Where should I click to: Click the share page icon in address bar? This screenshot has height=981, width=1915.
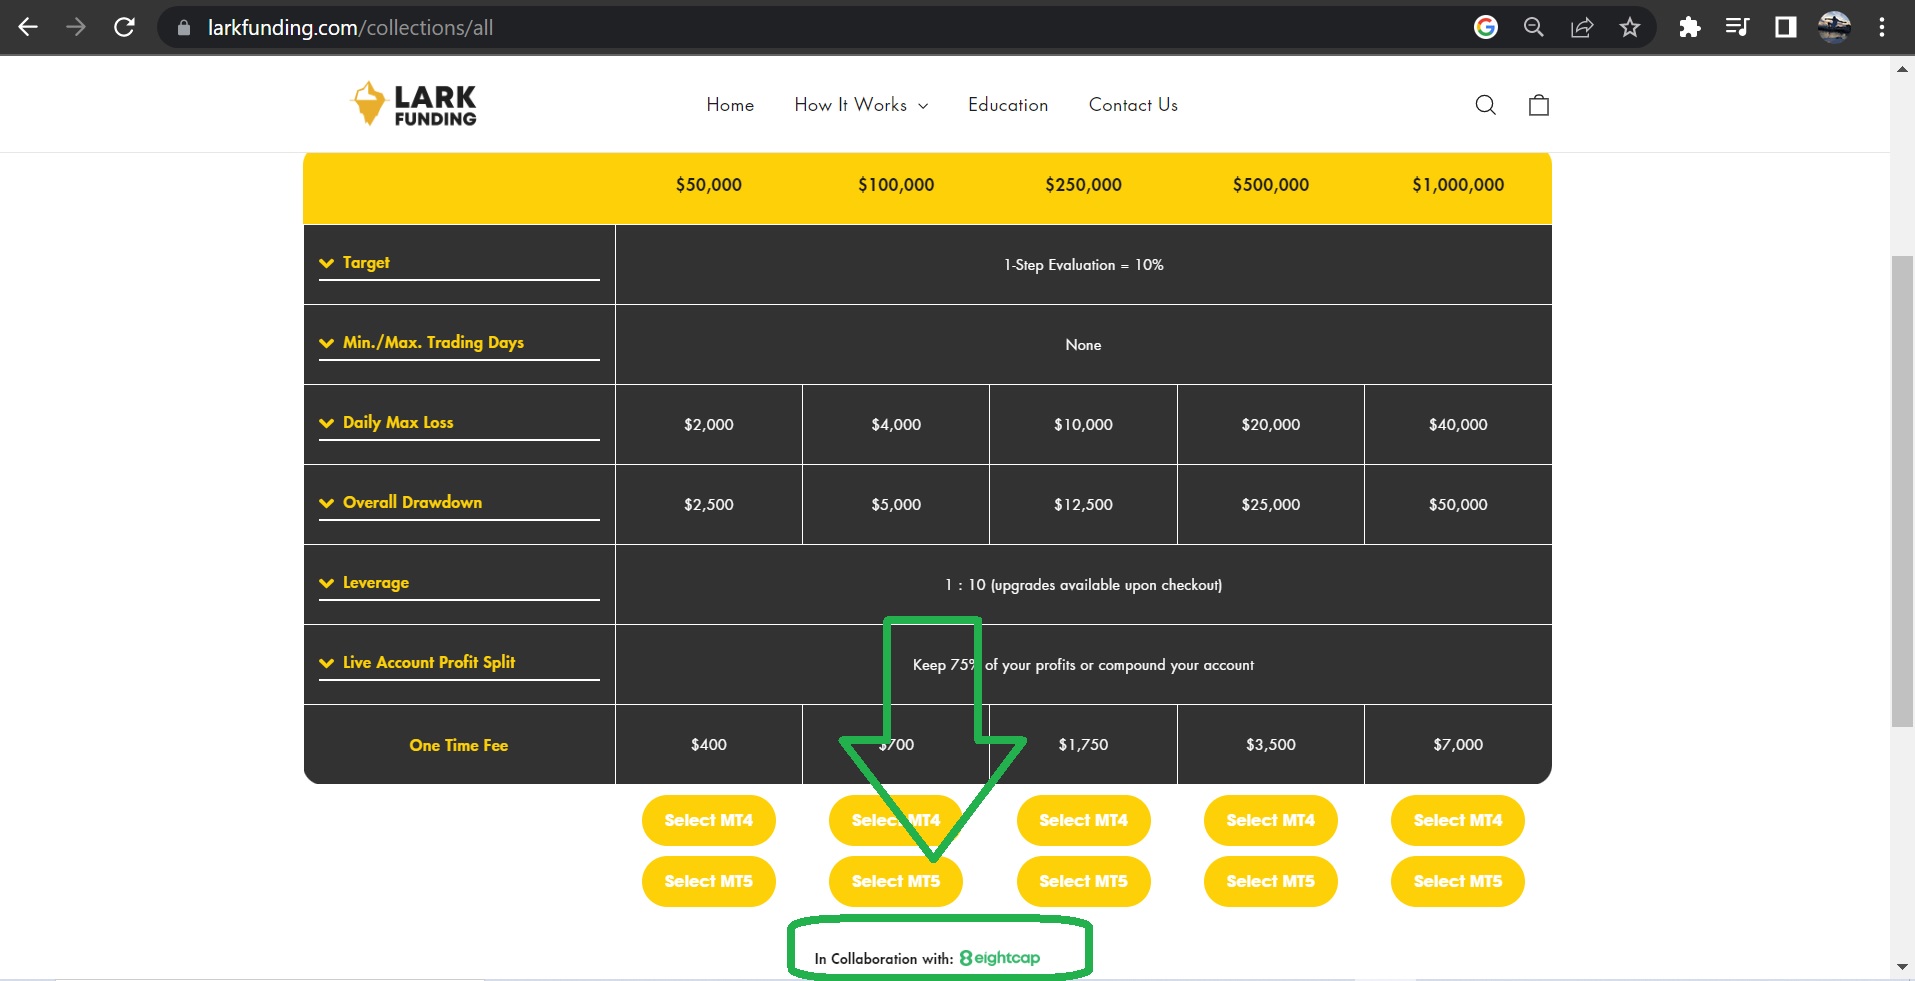tap(1581, 27)
